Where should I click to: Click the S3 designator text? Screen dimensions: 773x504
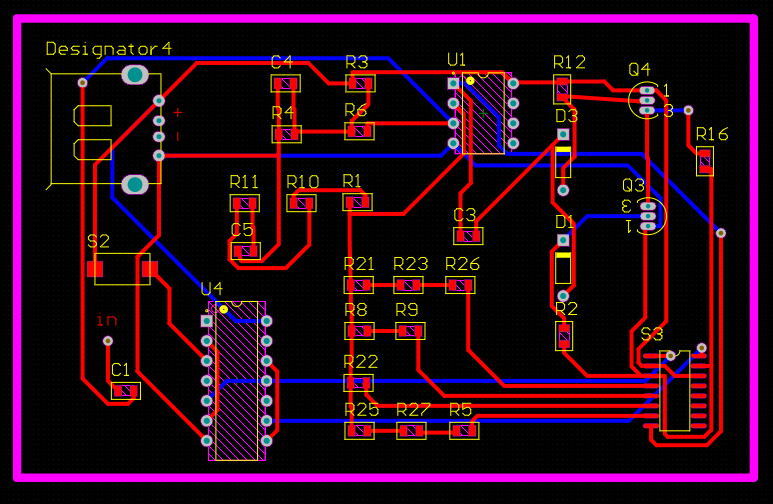(x=652, y=335)
